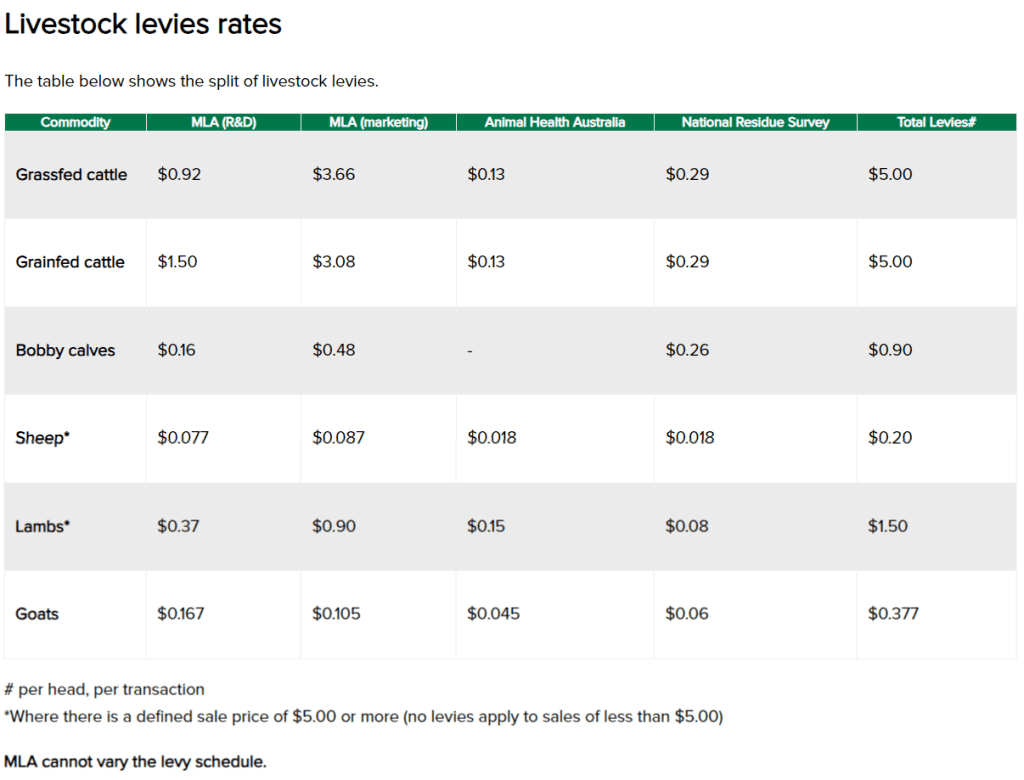Screen dimensions: 1024x780
Task: Click Grainfed cattle MLA R&D value $1.50
Action: pyautogui.click(x=177, y=262)
